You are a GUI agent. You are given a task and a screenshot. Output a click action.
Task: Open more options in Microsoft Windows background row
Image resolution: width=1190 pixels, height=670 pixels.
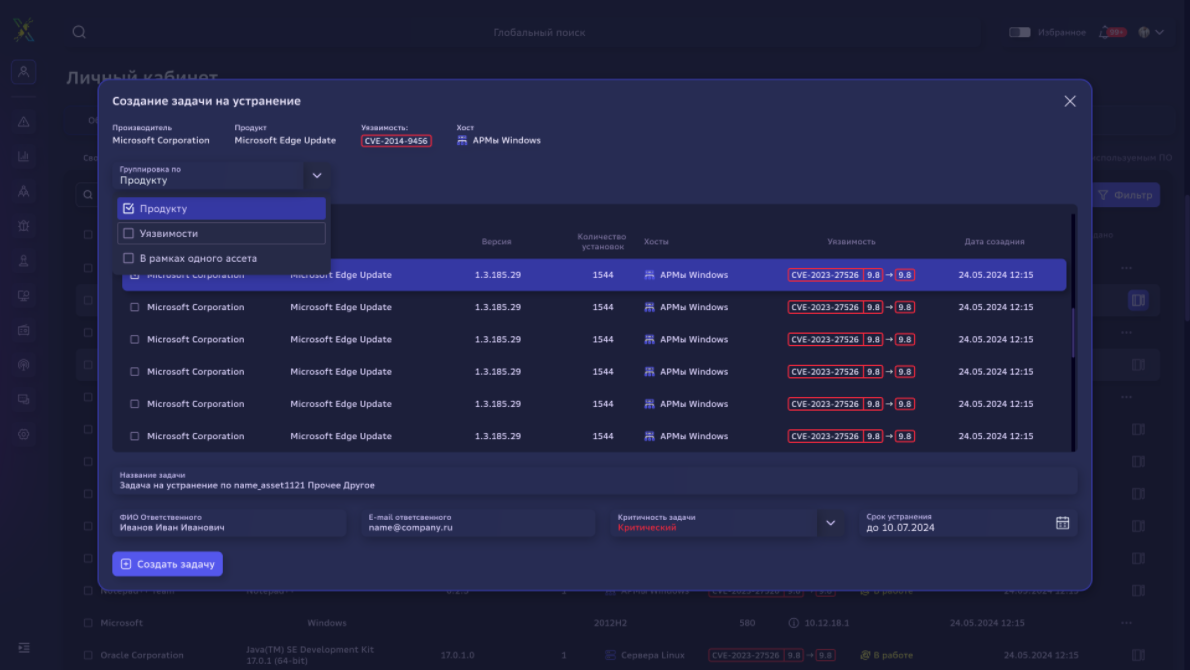(1126, 623)
